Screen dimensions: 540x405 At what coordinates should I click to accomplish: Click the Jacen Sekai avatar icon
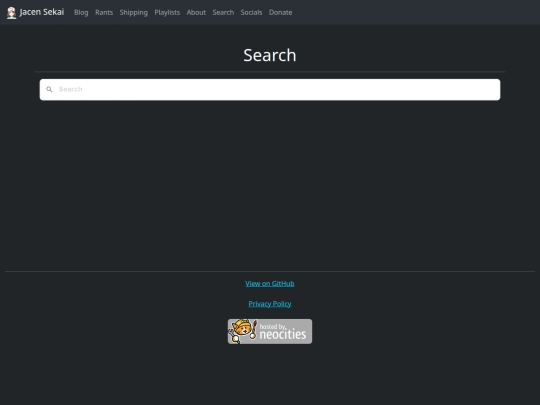point(11,13)
